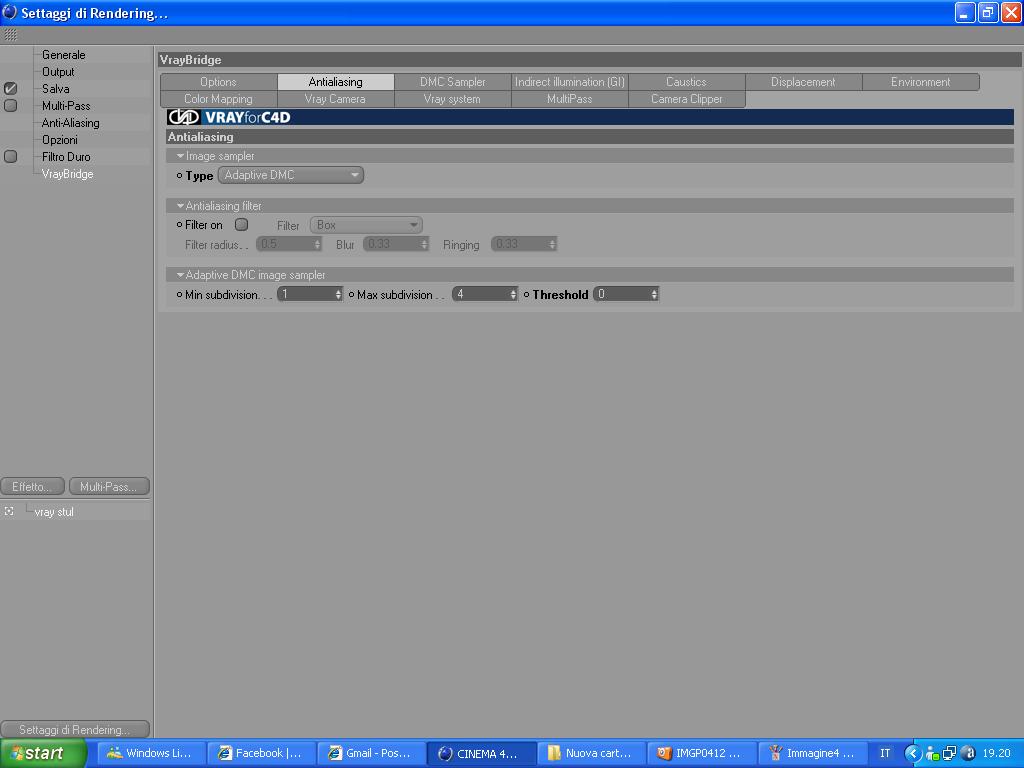Open Nuova cartella folder from taskbar
The width and height of the screenshot is (1024, 768).
click(591, 753)
